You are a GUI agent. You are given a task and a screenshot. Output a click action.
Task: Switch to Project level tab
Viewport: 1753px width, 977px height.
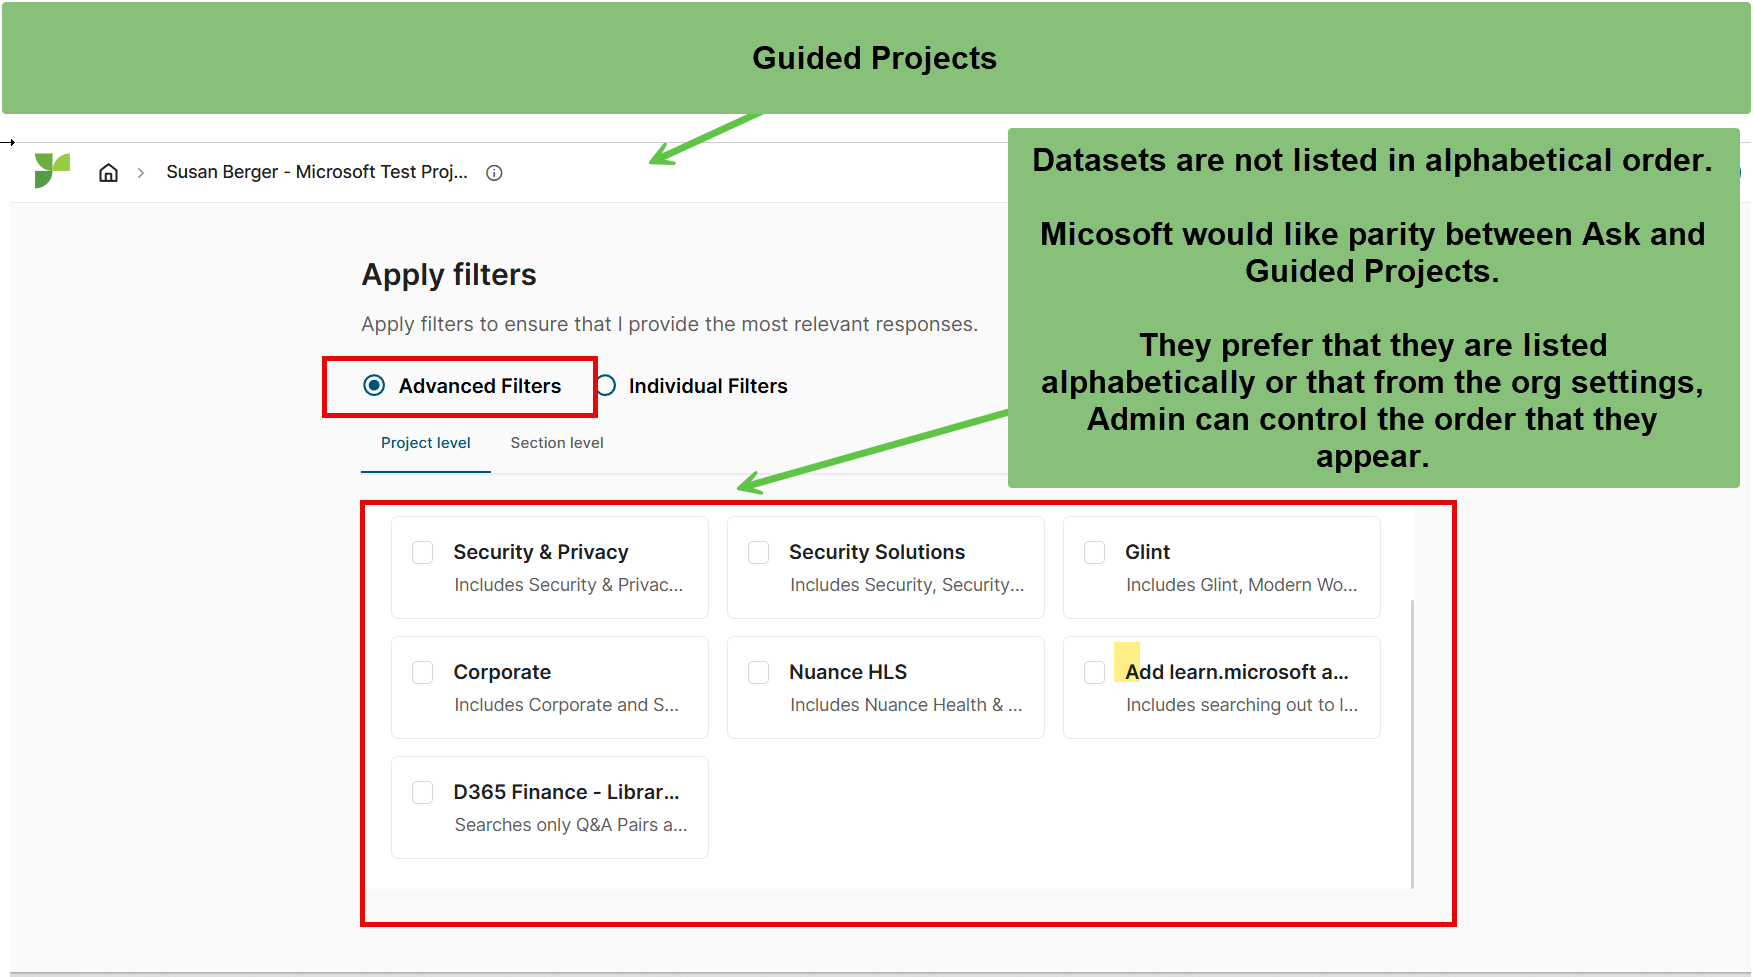(425, 443)
